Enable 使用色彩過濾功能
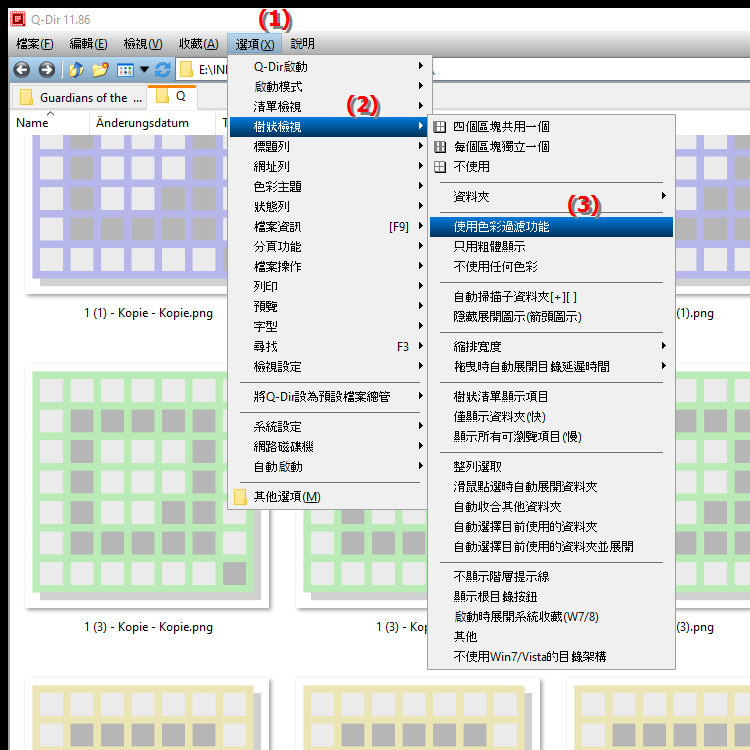This screenshot has width=750, height=750. (551, 227)
